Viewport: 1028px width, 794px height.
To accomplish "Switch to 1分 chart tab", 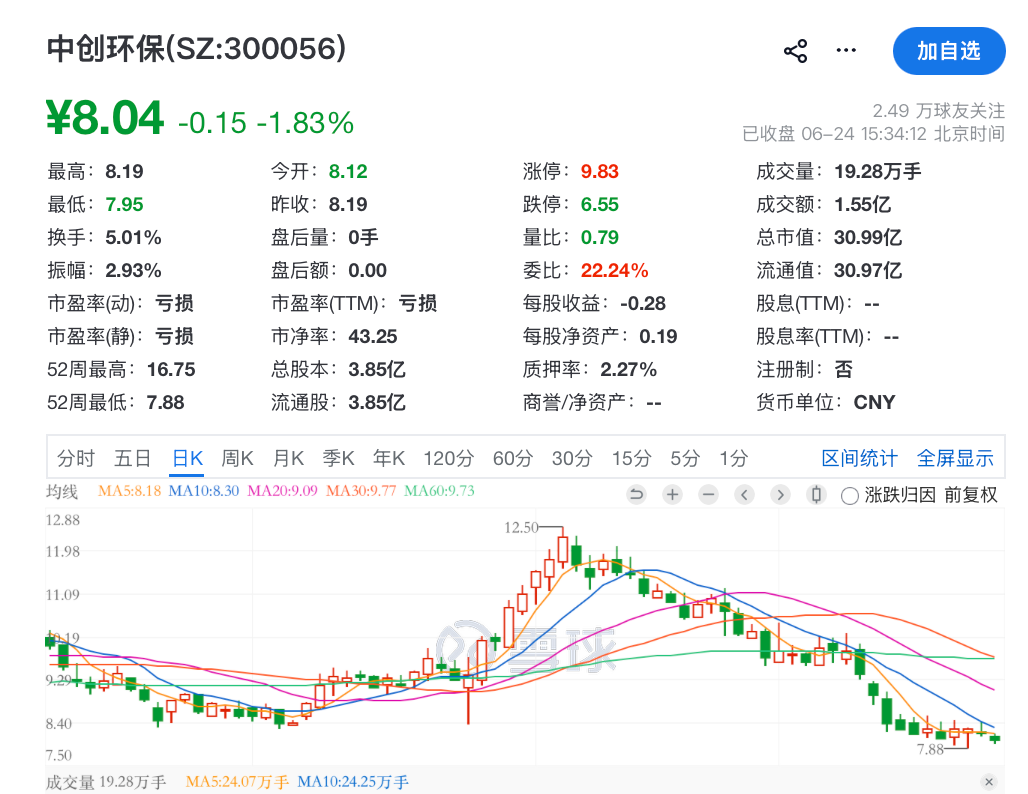I will pos(734,458).
